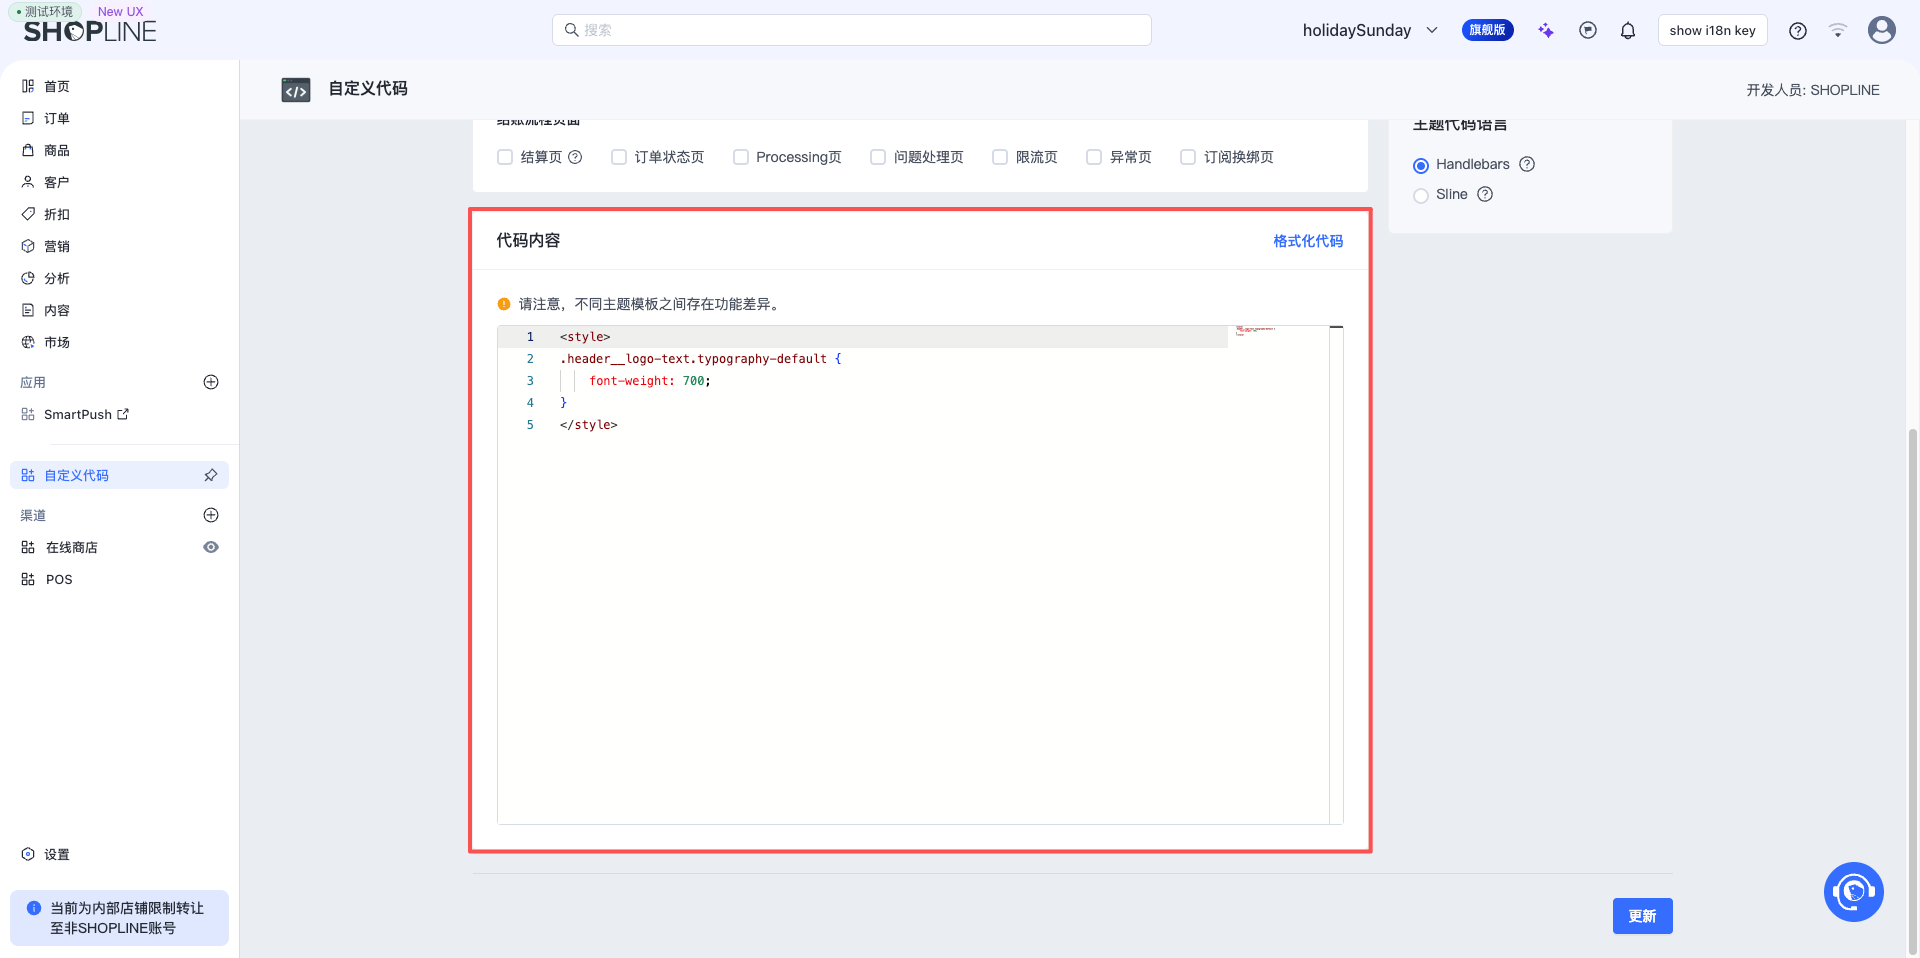Click the 格式化代码 link
The image size is (1920, 958).
pos(1308,241)
